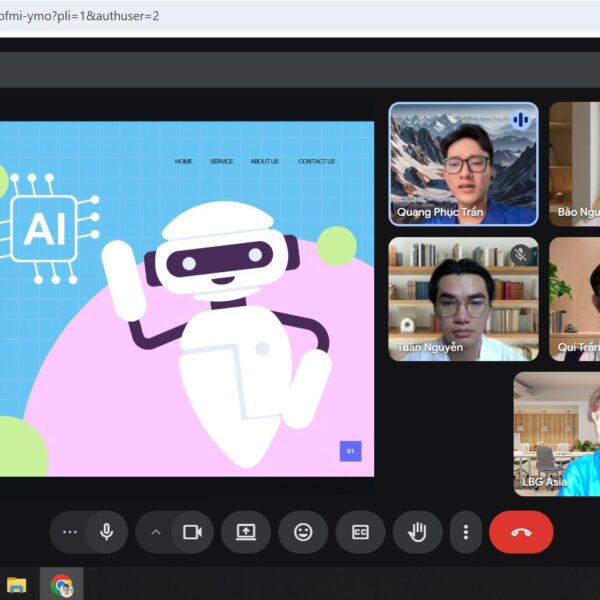This screenshot has width=600, height=600.
Task: Click the LBG Asia participant tile
Action: [557, 434]
